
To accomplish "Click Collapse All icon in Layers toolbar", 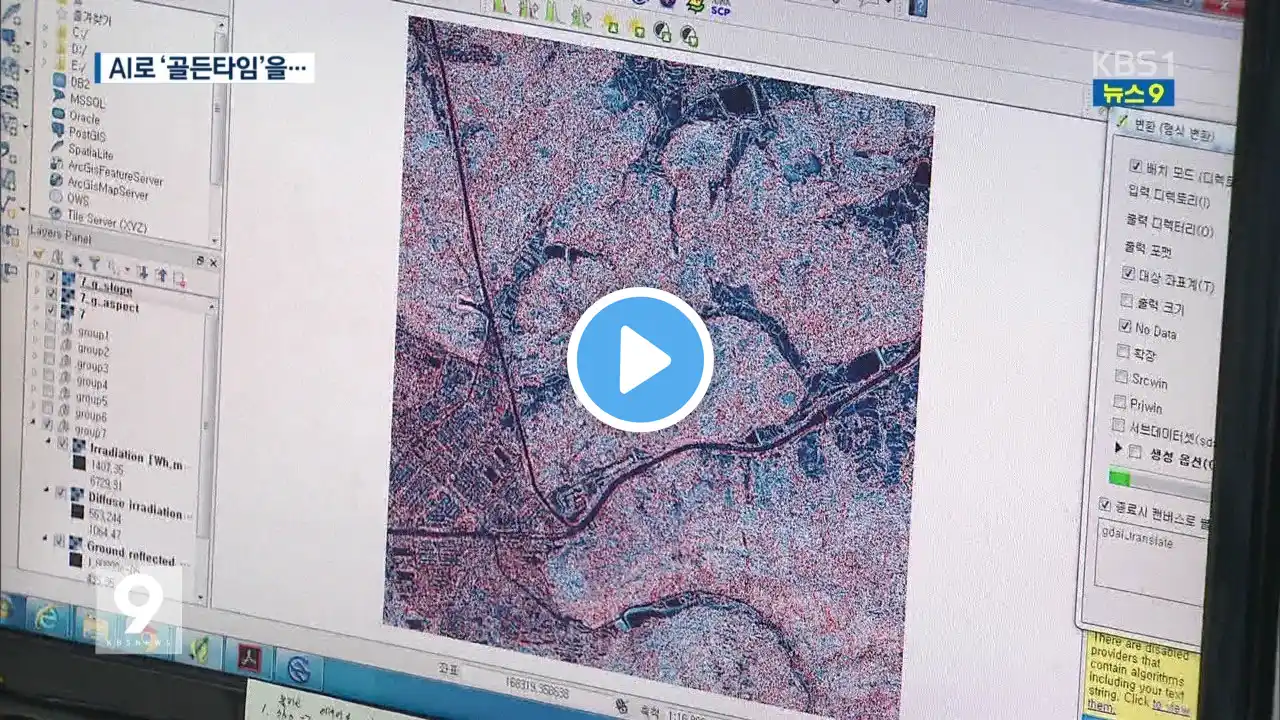I will [x=160, y=274].
